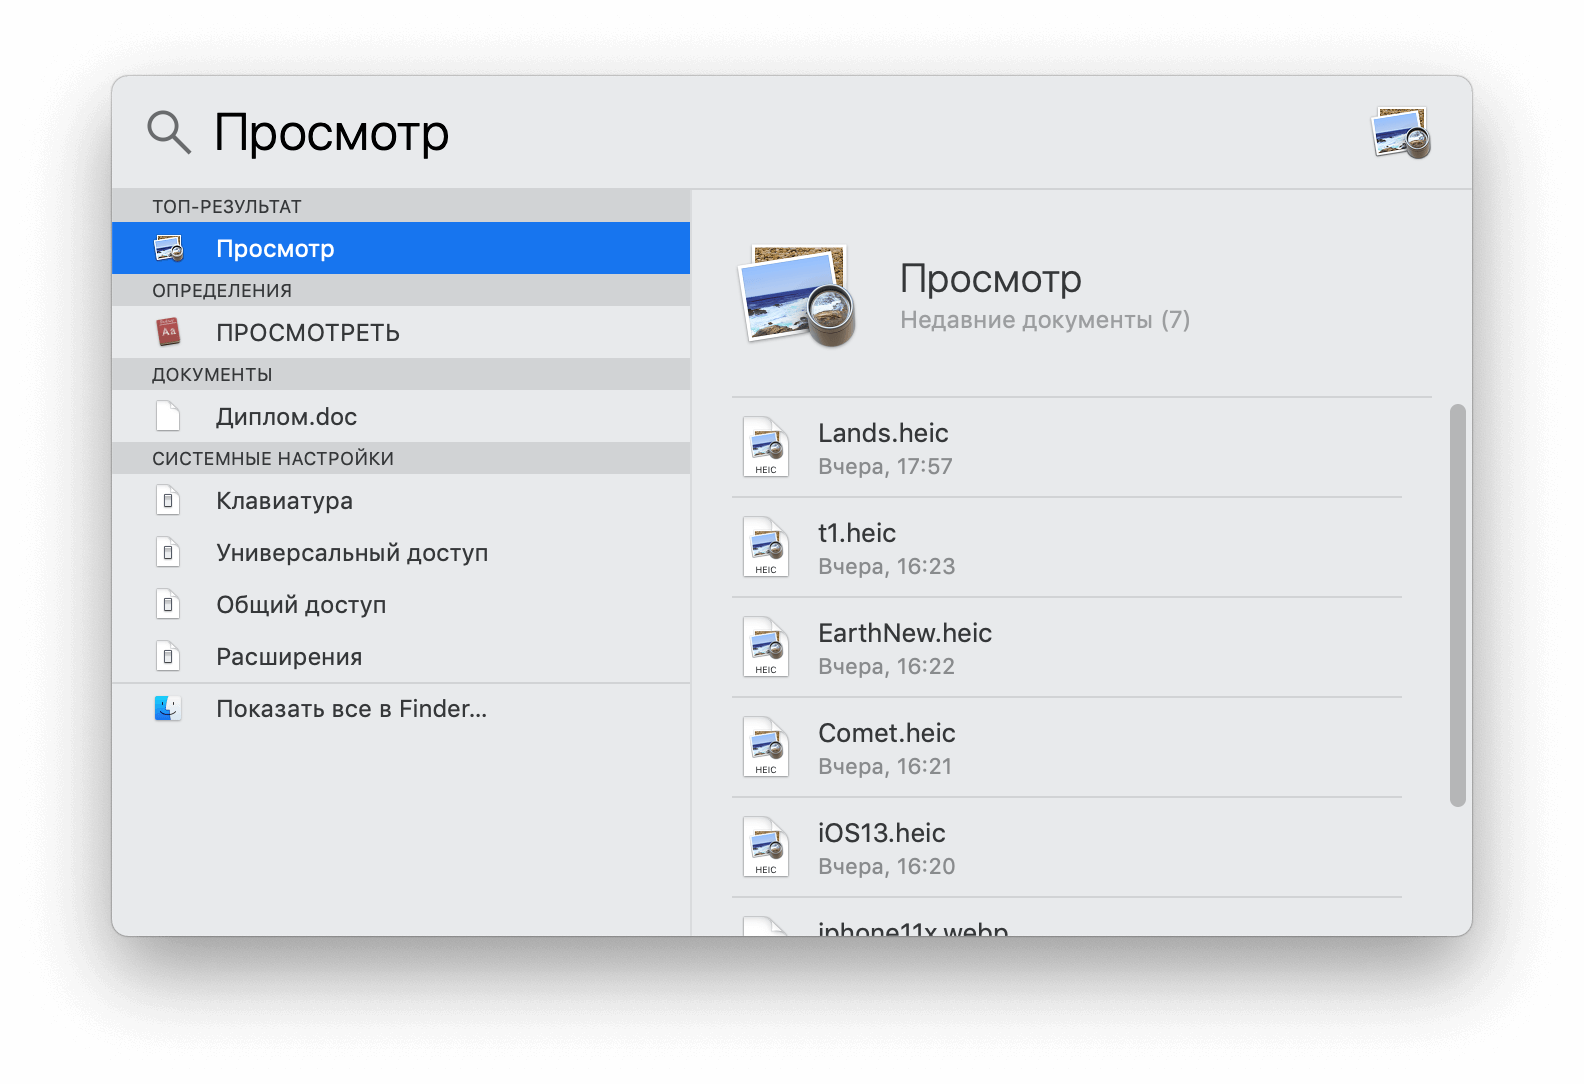
Task: Select the Просмотр top result row
Action: coord(401,248)
